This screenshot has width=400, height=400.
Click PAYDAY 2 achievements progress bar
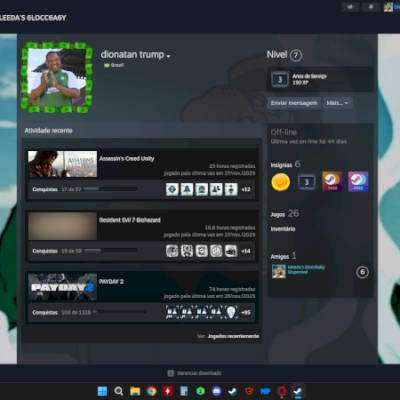point(119,312)
